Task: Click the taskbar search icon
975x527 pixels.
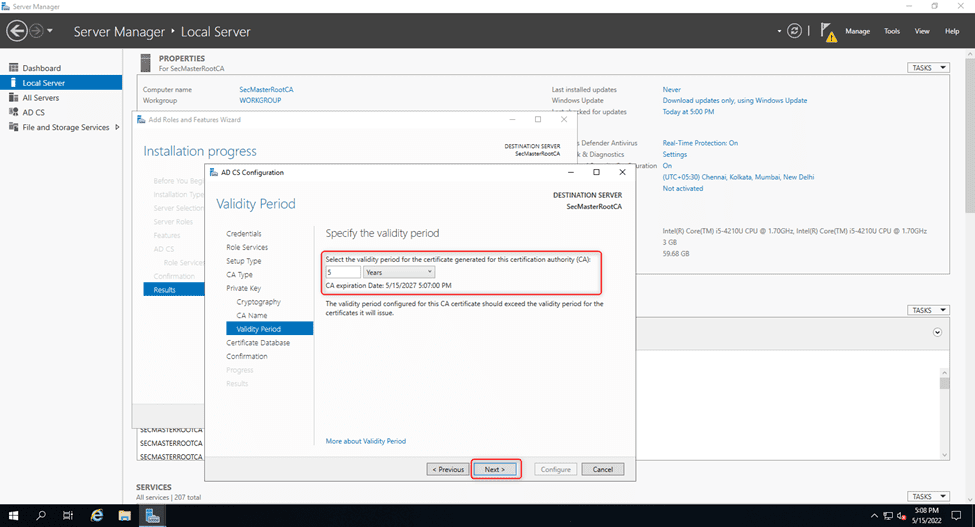Action: [41, 516]
